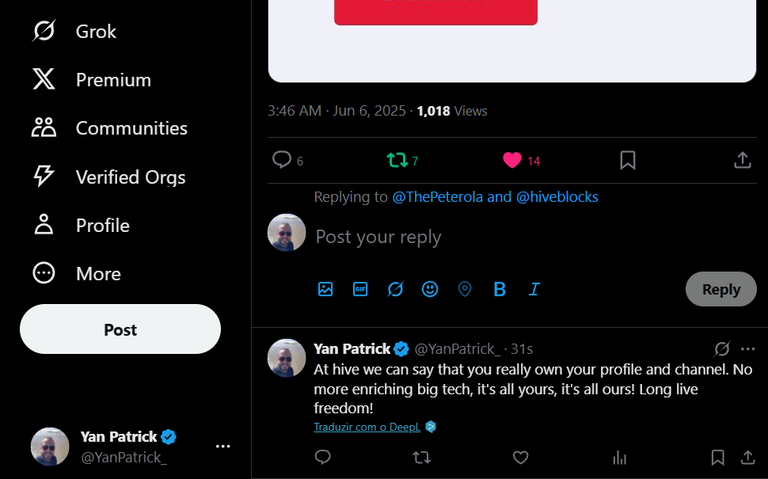Open the emoji picker in the composer
This screenshot has width=768, height=479.
coord(430,289)
